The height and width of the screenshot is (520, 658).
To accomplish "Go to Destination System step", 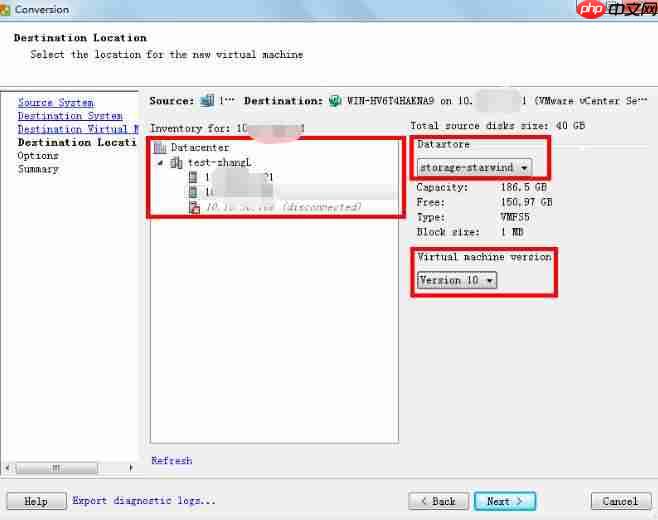I will [x=70, y=116].
